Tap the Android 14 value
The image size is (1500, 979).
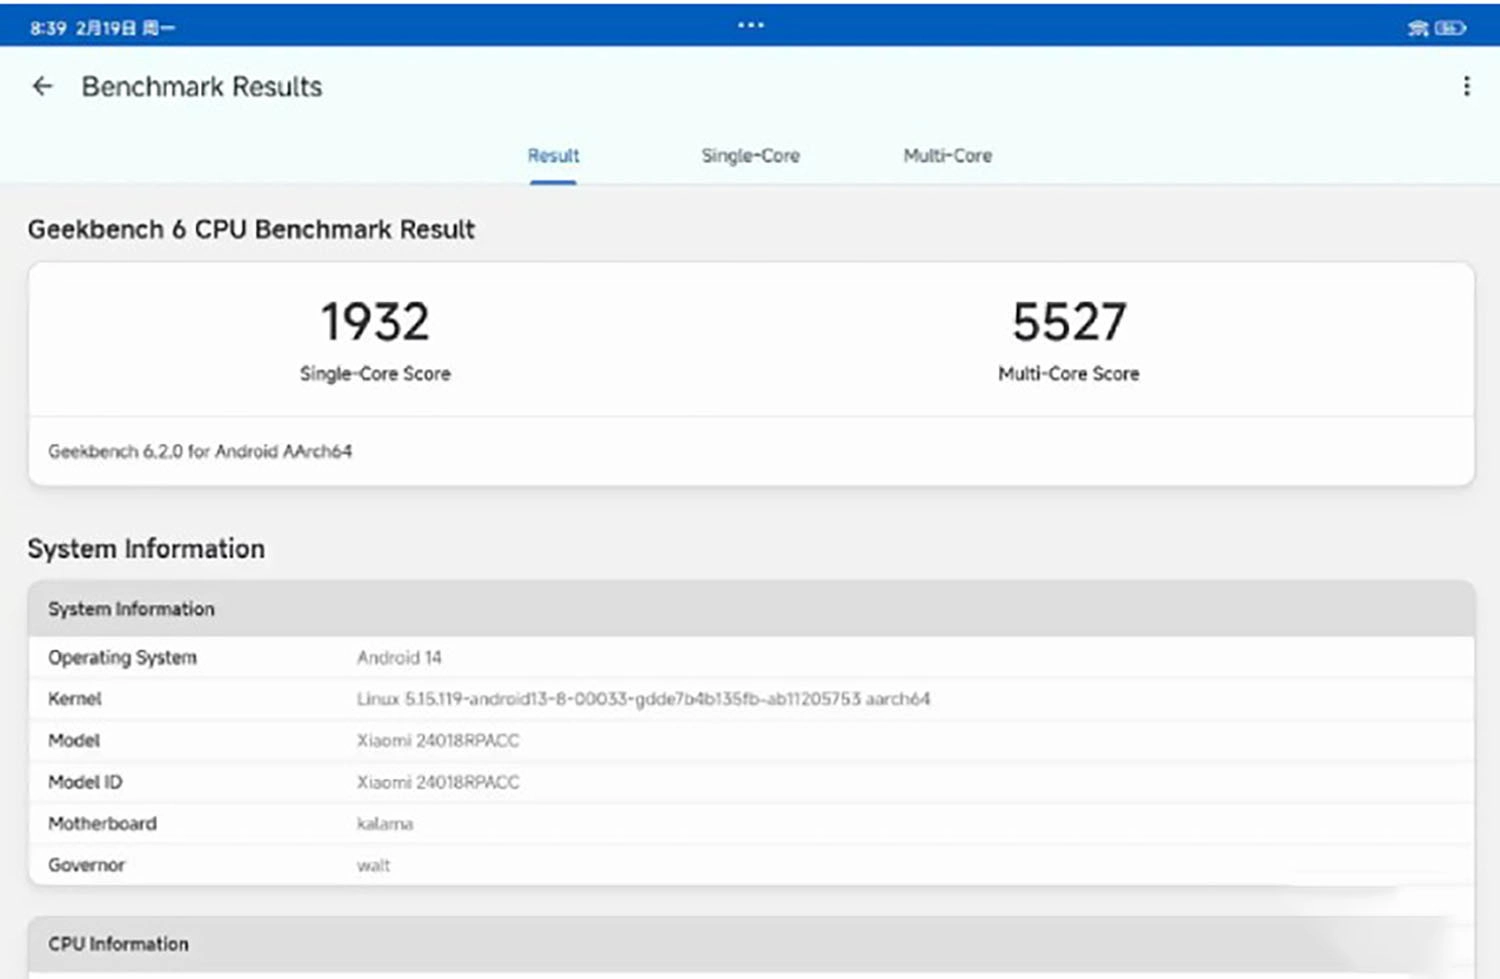pyautogui.click(x=399, y=658)
